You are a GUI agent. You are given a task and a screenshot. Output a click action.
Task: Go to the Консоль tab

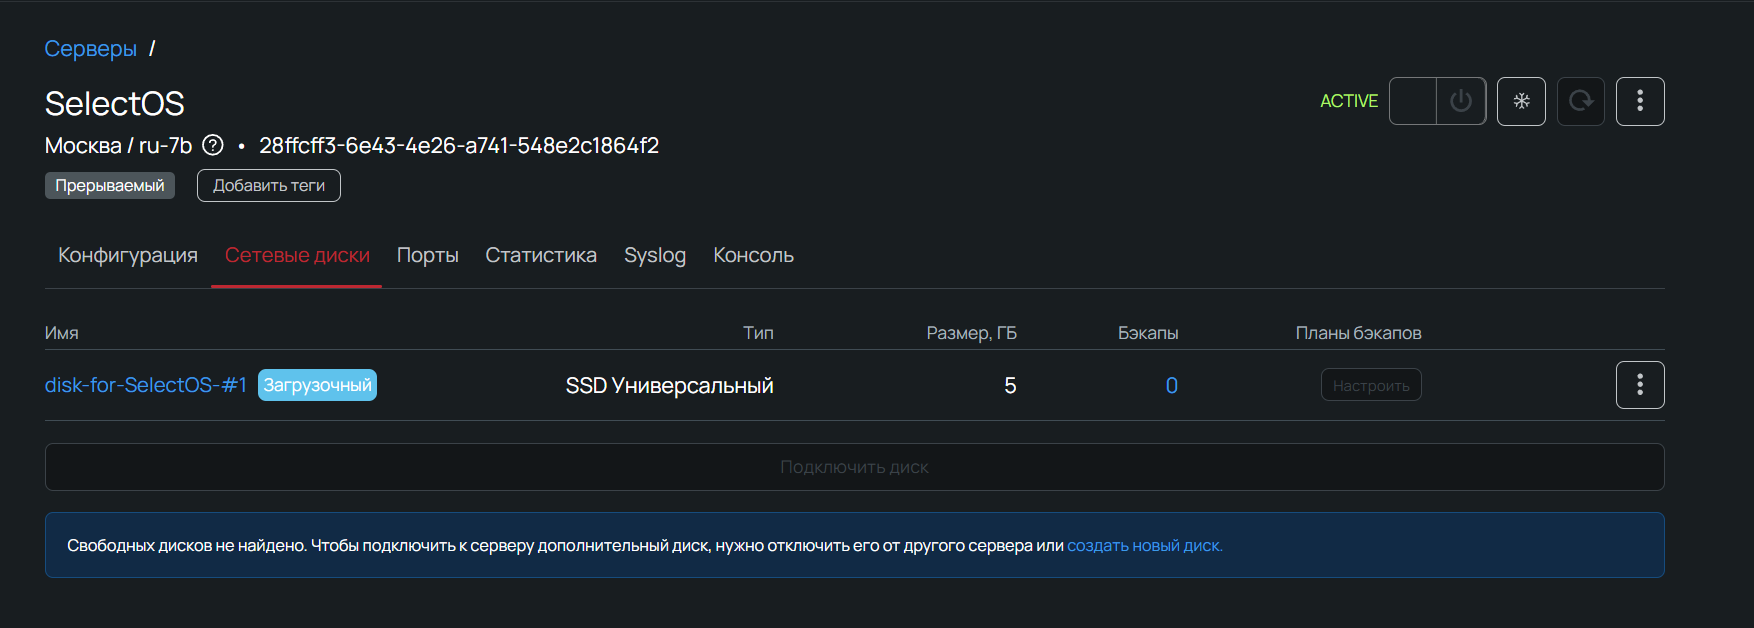[x=753, y=255]
